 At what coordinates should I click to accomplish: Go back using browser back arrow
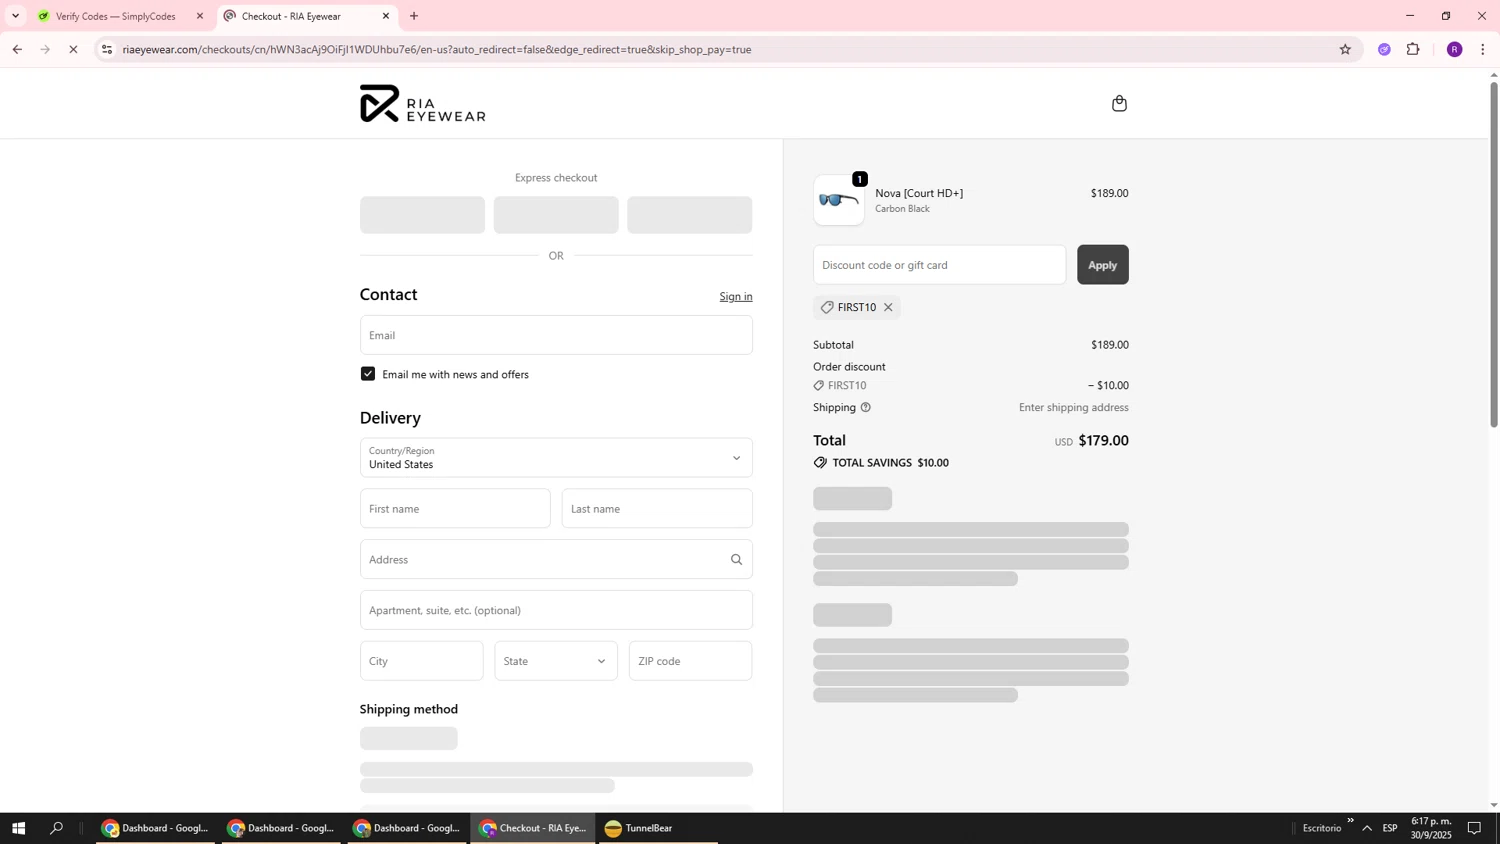tap(17, 49)
